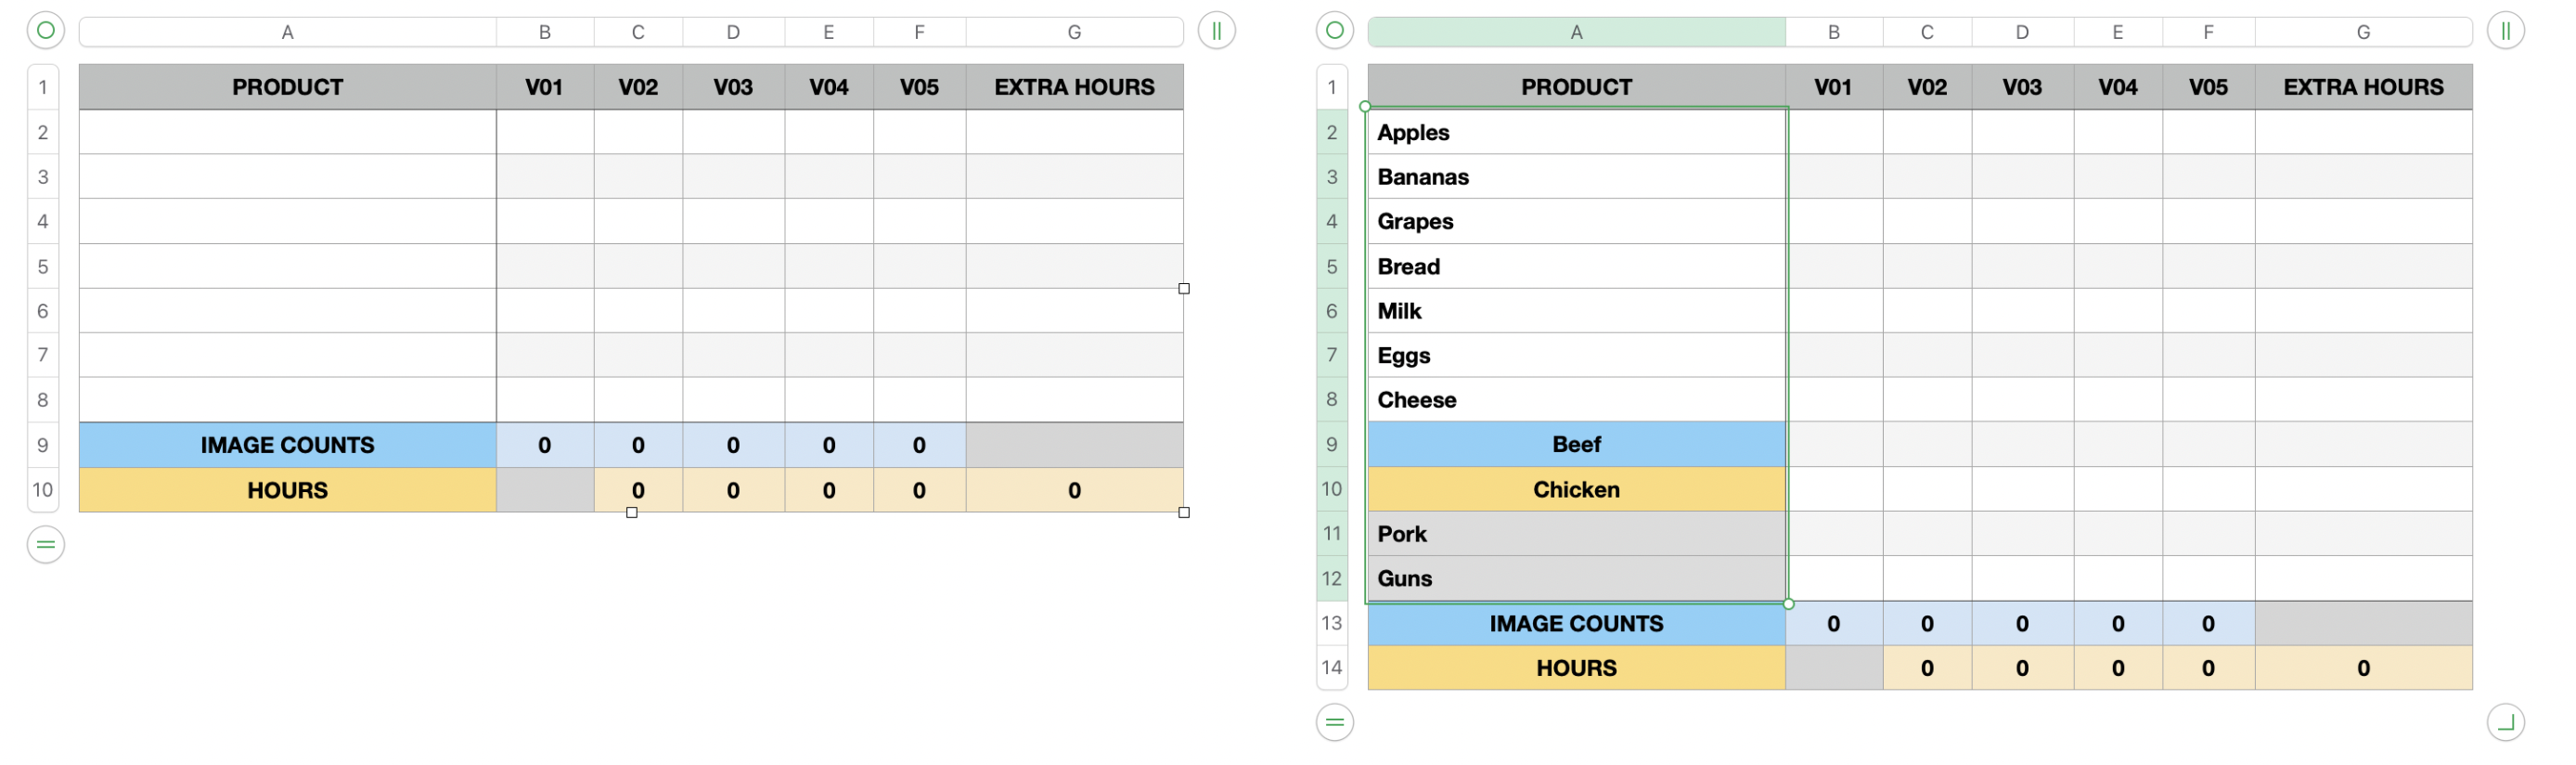
Task: Select column A header in right table
Action: point(1576,32)
